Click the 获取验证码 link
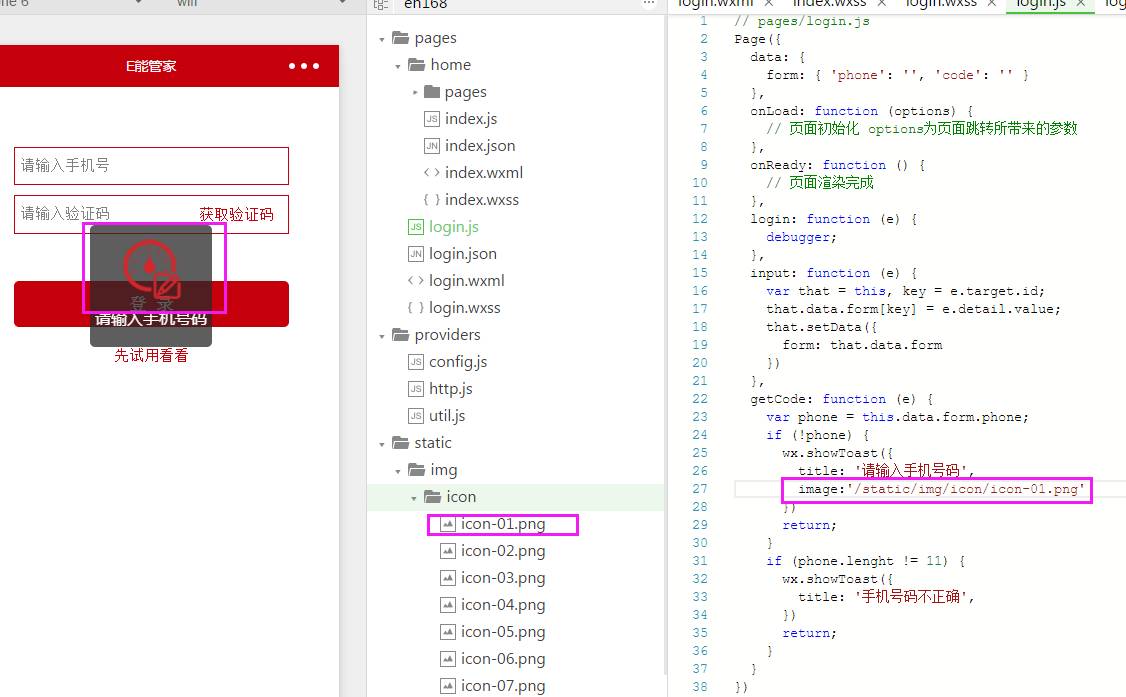The width and height of the screenshot is (1126, 697). click(x=236, y=215)
